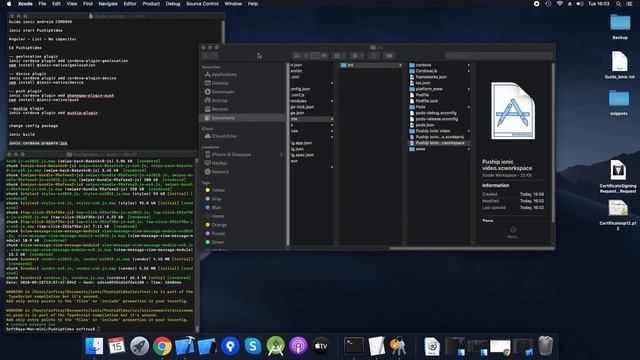Open the Xcode app menu
Viewport: 640px width, 360px height.
tap(25, 4)
